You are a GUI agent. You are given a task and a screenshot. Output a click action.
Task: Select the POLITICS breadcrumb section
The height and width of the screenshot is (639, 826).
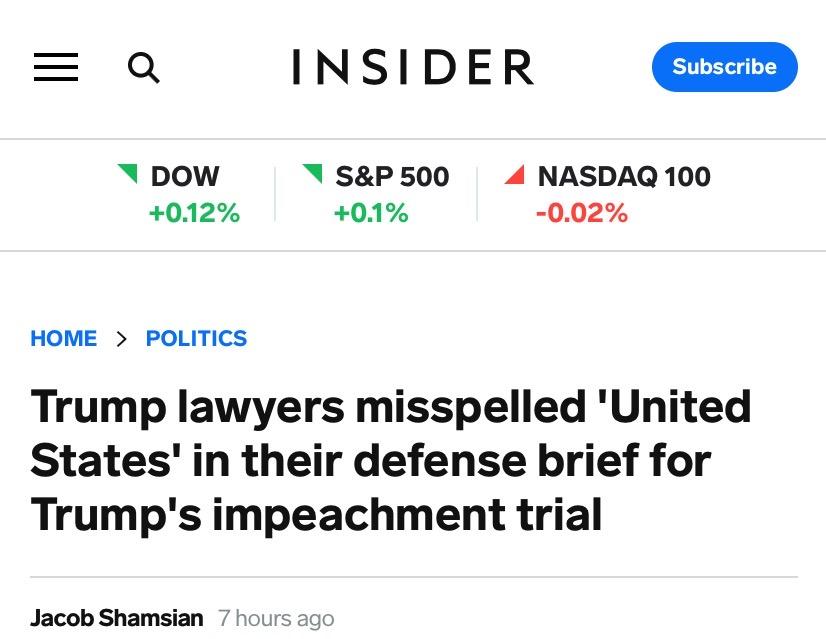coord(196,338)
